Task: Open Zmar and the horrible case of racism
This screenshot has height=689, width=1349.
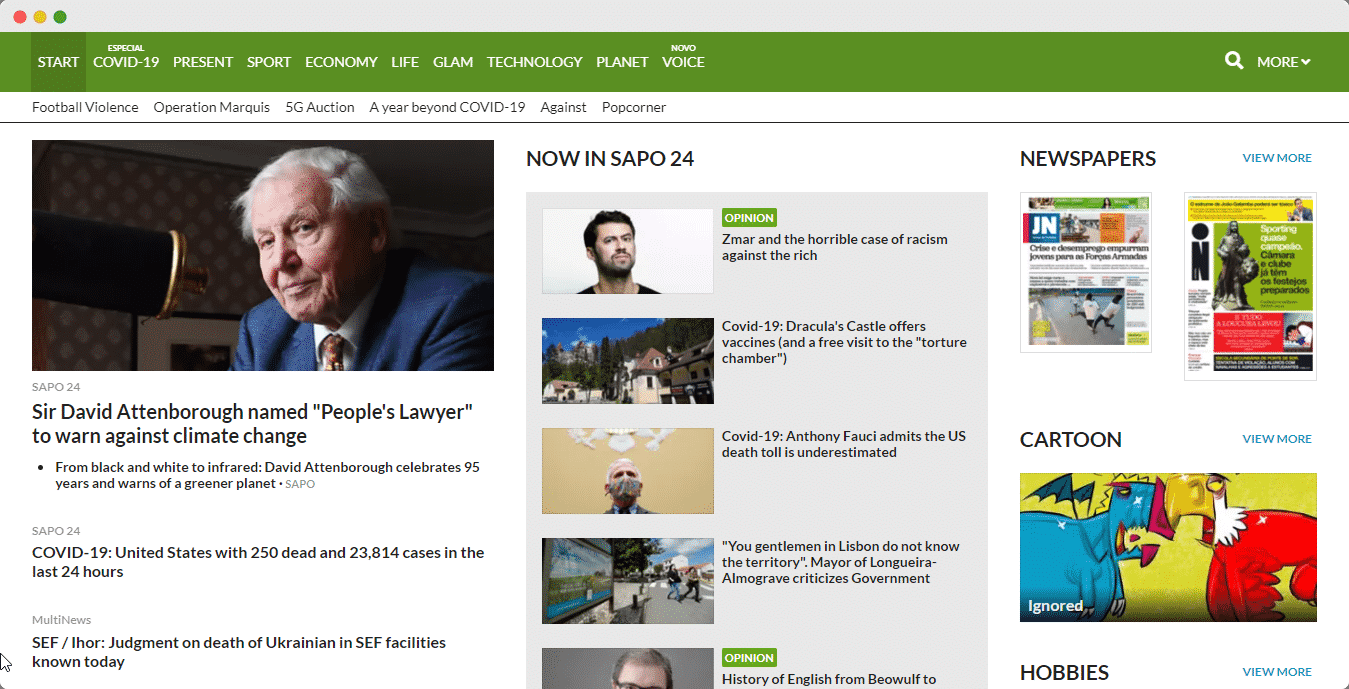Action: [835, 247]
